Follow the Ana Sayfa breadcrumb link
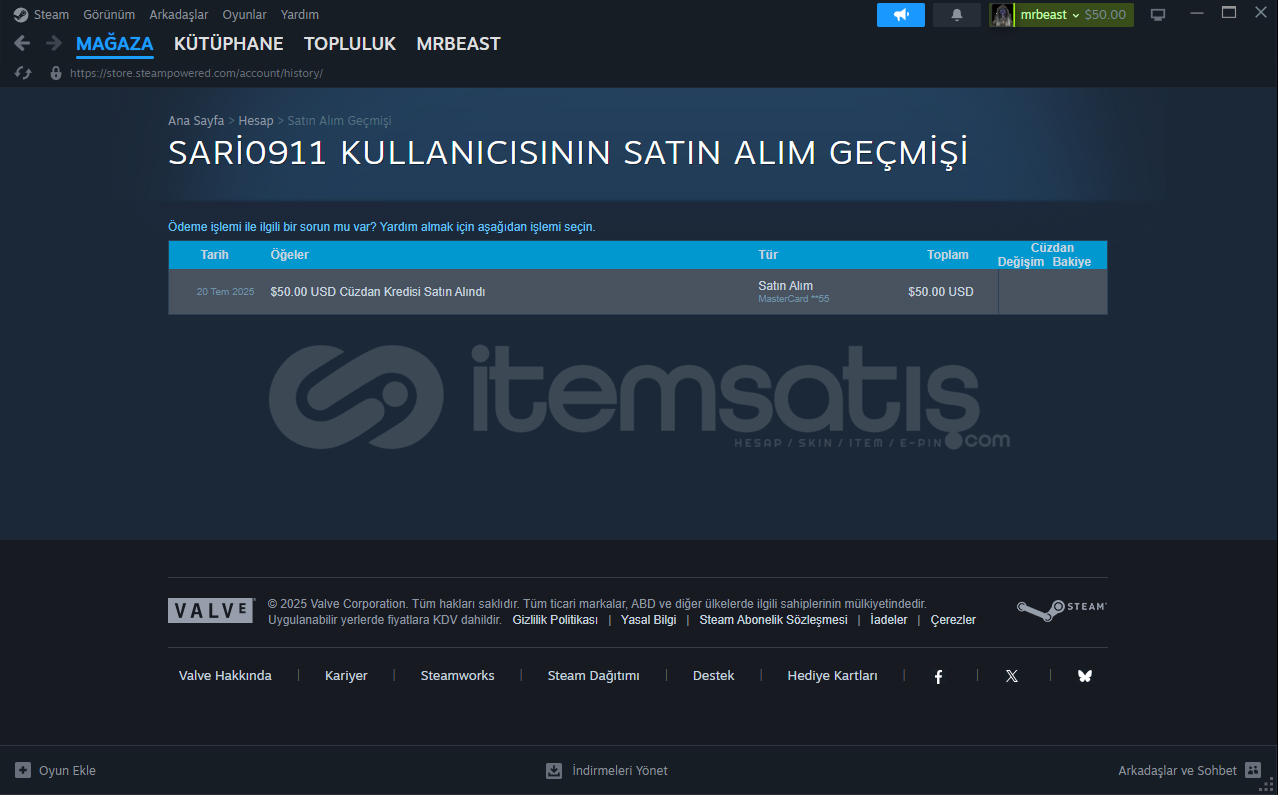This screenshot has width=1278, height=795. pyautogui.click(x=196, y=121)
